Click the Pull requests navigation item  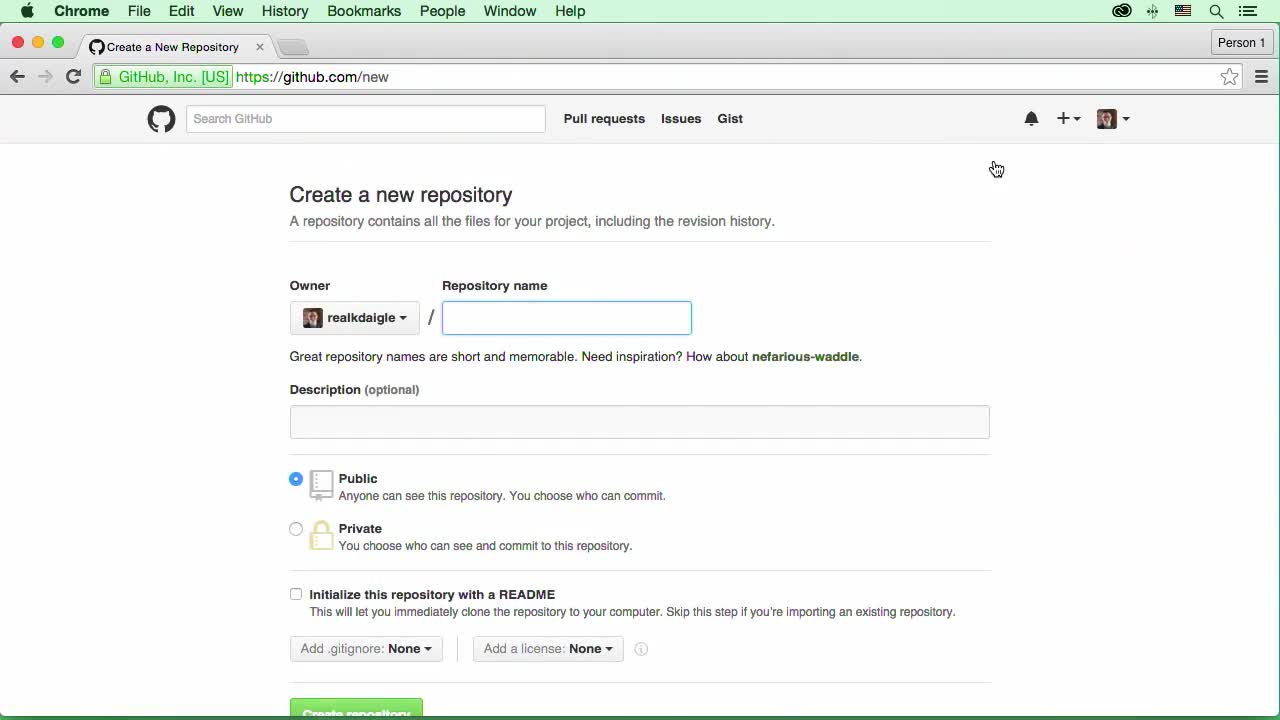[x=604, y=119]
